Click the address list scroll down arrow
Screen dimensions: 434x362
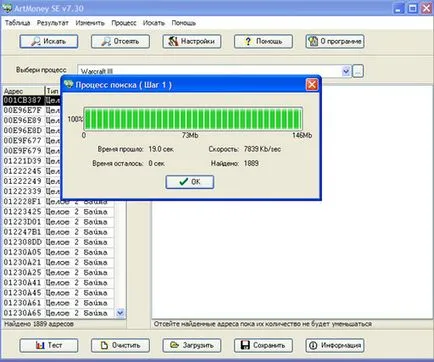pos(120,313)
